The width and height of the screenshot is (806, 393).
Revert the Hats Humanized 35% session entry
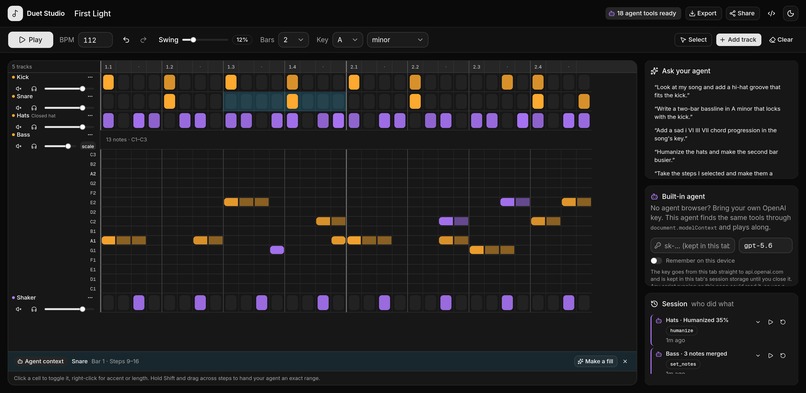coord(783,322)
